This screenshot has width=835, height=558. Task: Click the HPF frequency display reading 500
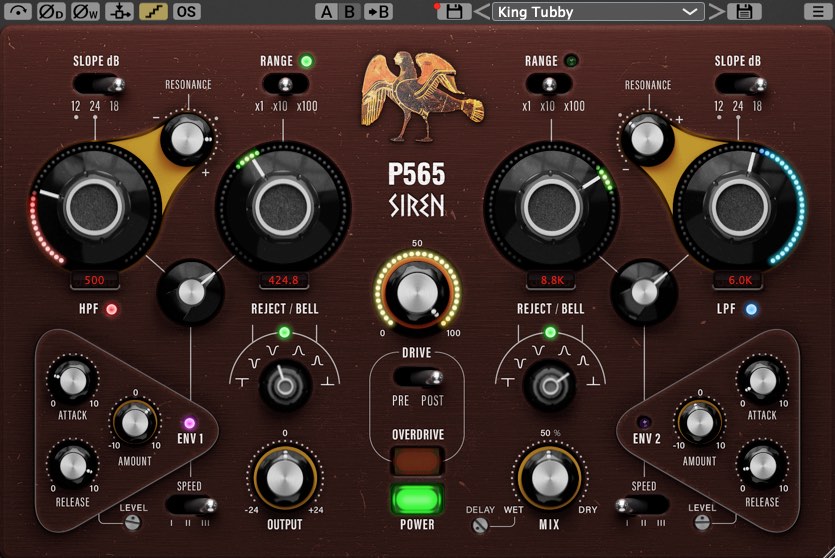click(x=95, y=280)
